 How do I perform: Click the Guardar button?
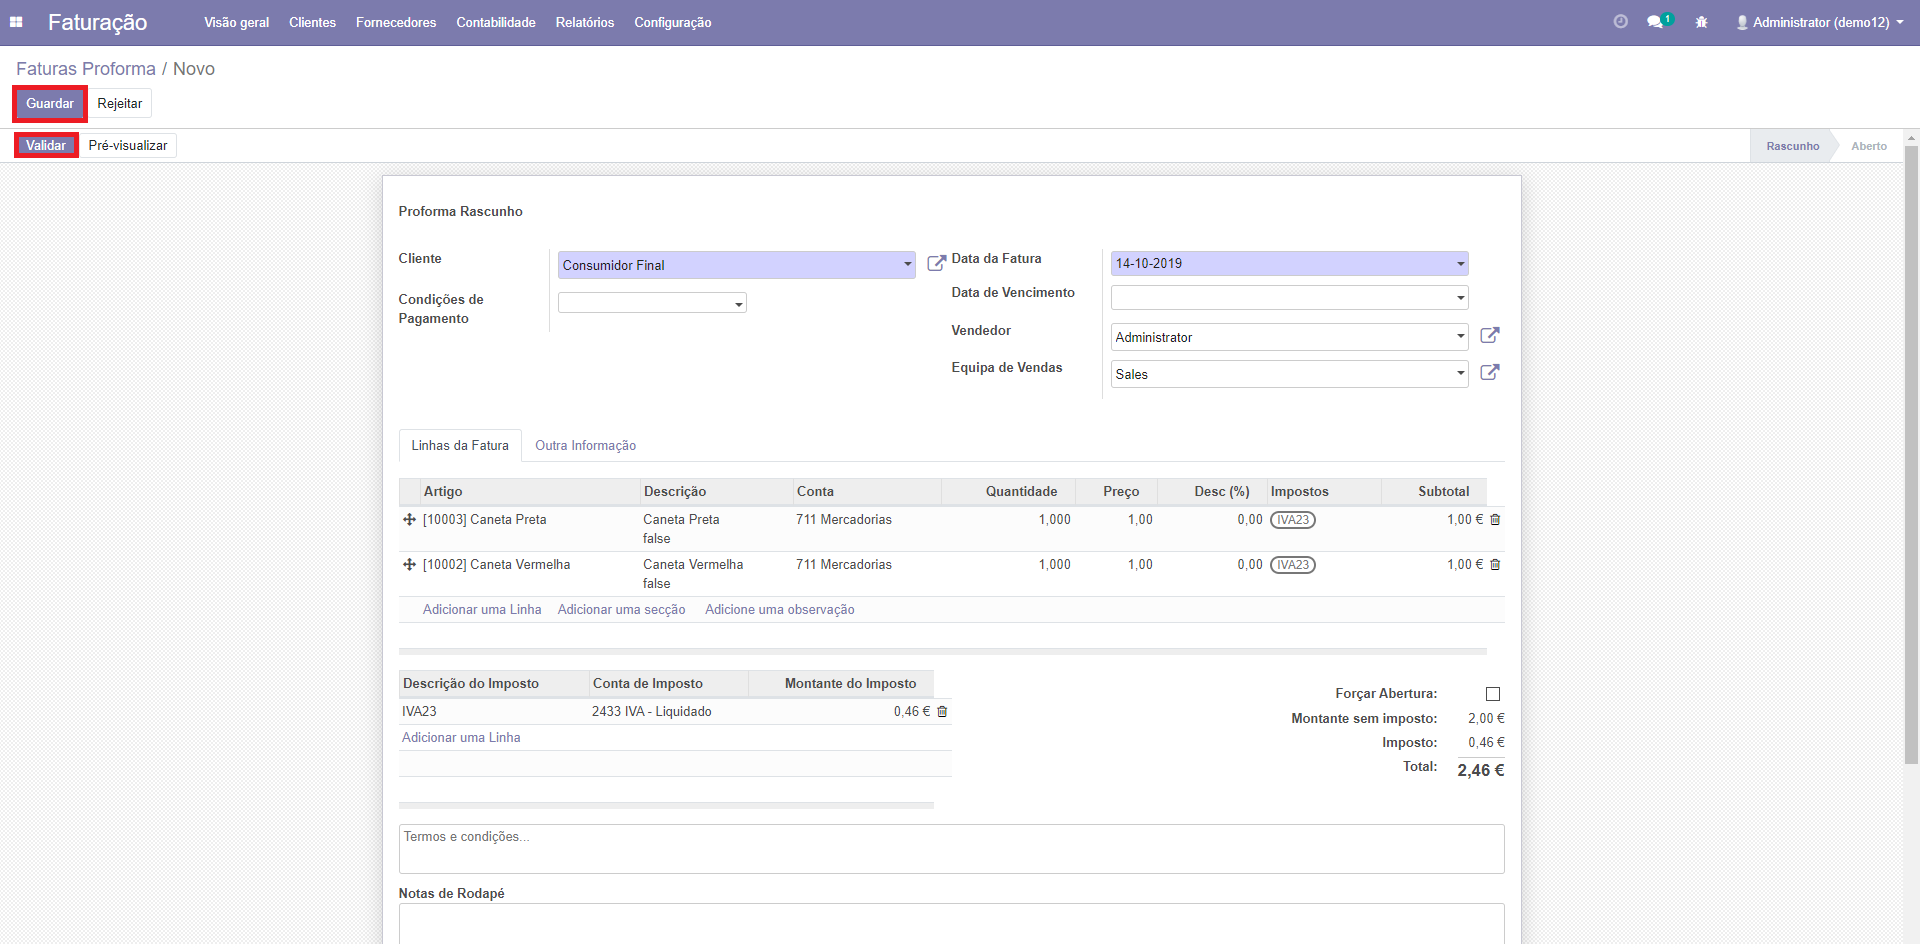coord(50,104)
